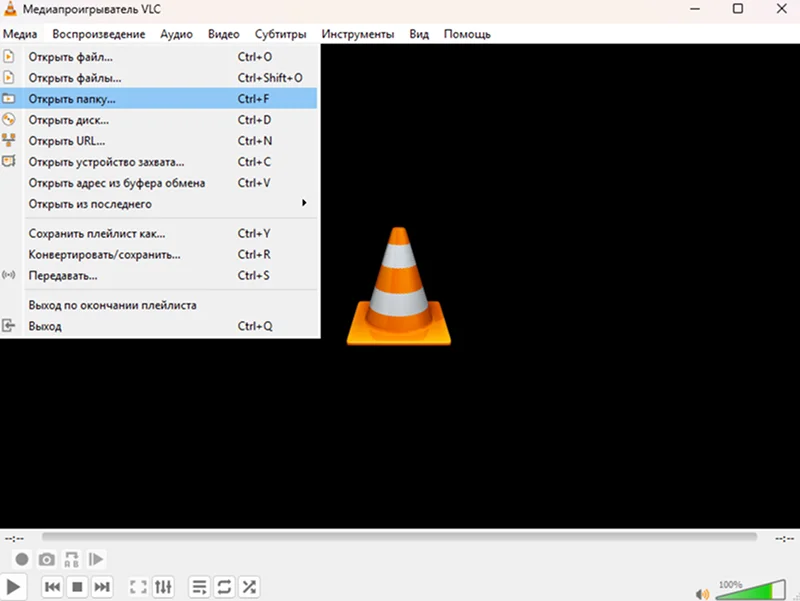Open the Аудио menu
The height and width of the screenshot is (601, 800).
point(176,34)
